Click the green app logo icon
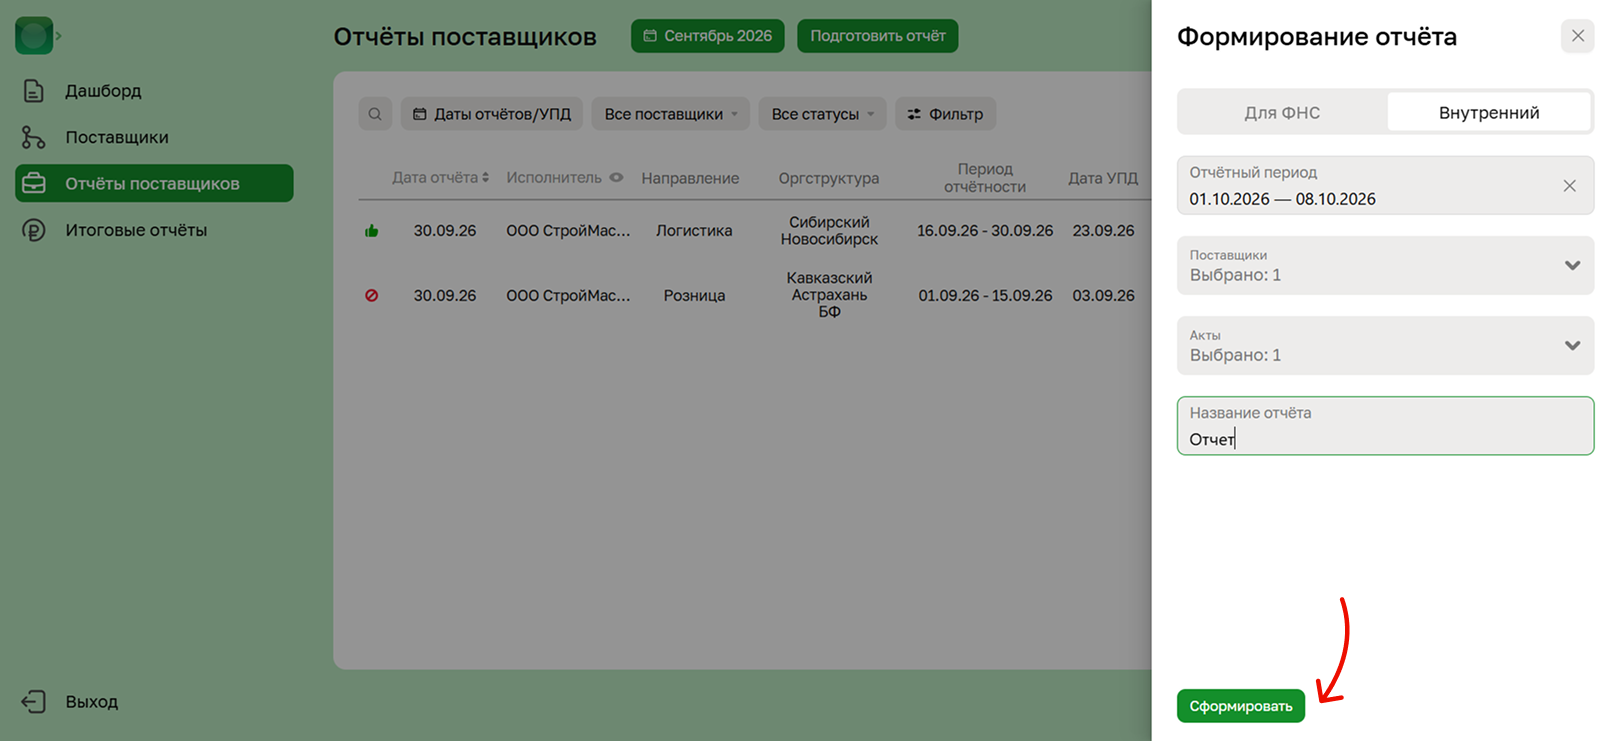The image size is (1620, 741). pyautogui.click(x=34, y=36)
